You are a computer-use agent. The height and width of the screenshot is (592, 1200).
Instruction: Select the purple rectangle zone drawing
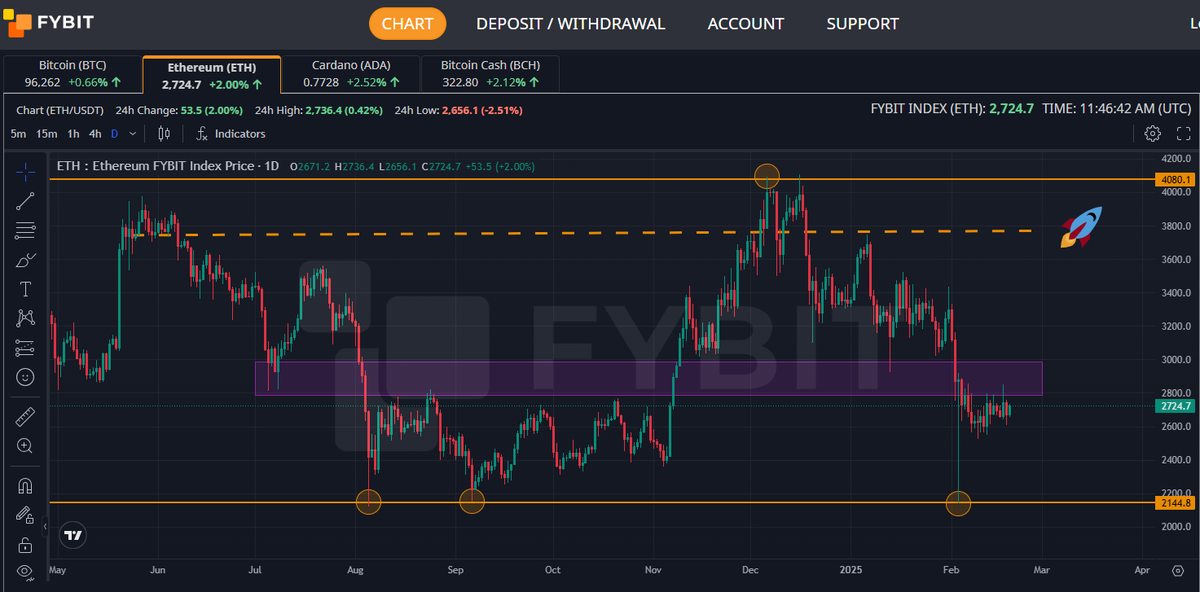click(x=648, y=378)
